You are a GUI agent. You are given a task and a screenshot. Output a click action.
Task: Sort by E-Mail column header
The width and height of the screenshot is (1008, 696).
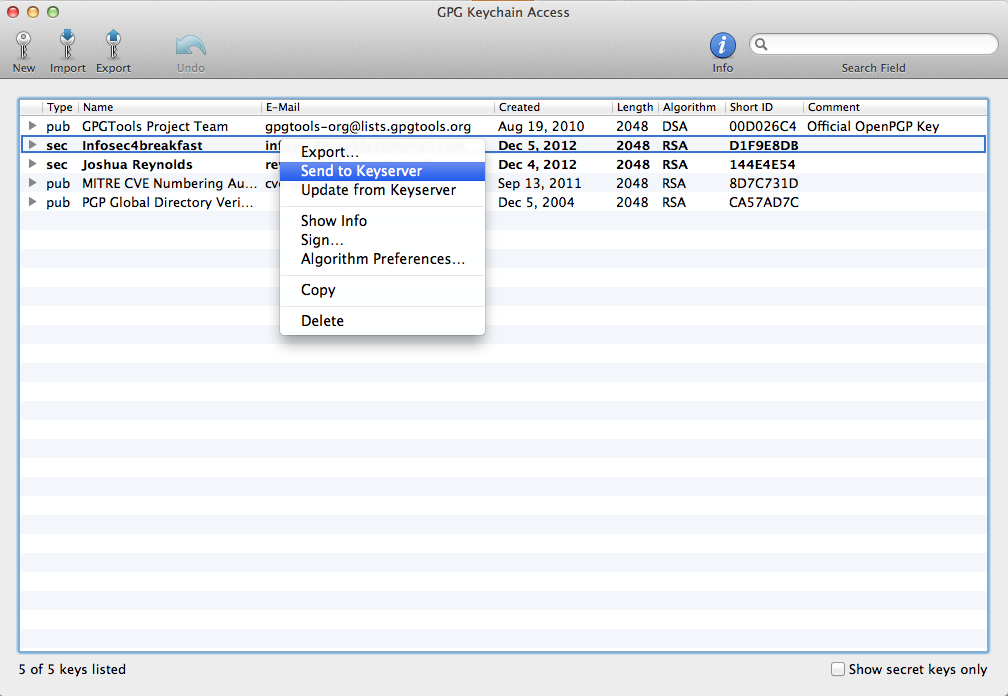[x=378, y=107]
